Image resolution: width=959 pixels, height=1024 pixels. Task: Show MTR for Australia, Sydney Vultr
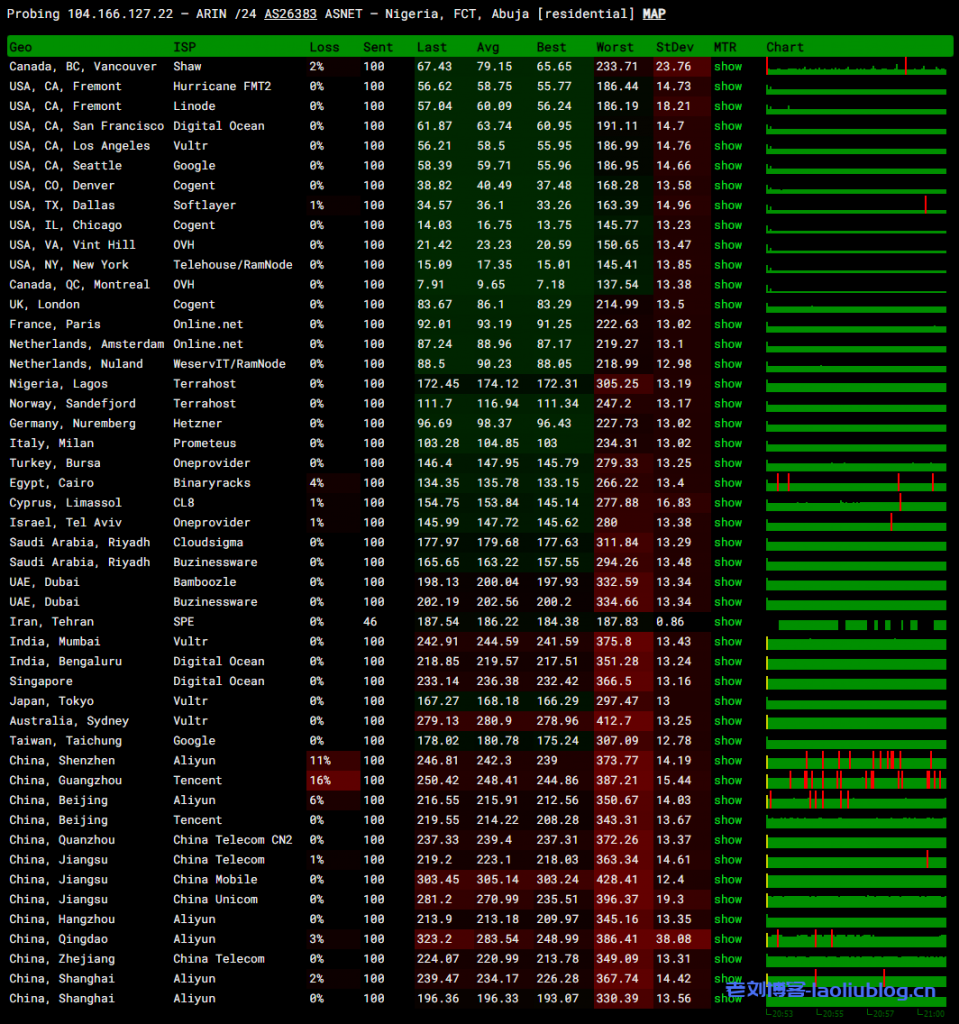728,721
